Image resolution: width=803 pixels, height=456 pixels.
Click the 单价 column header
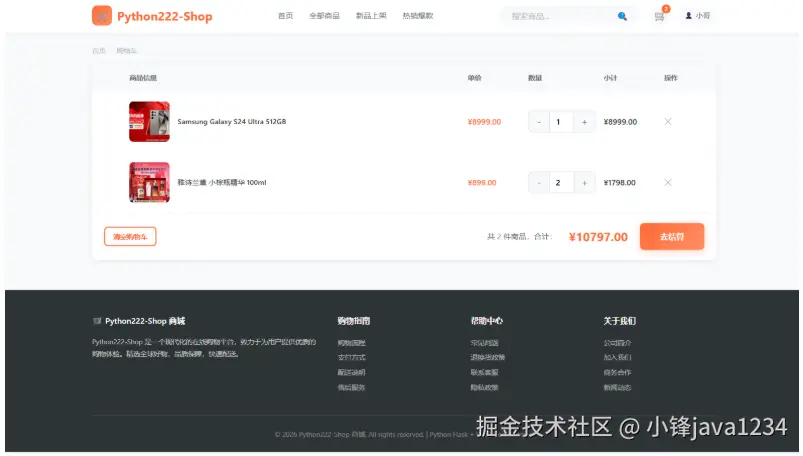click(x=474, y=78)
